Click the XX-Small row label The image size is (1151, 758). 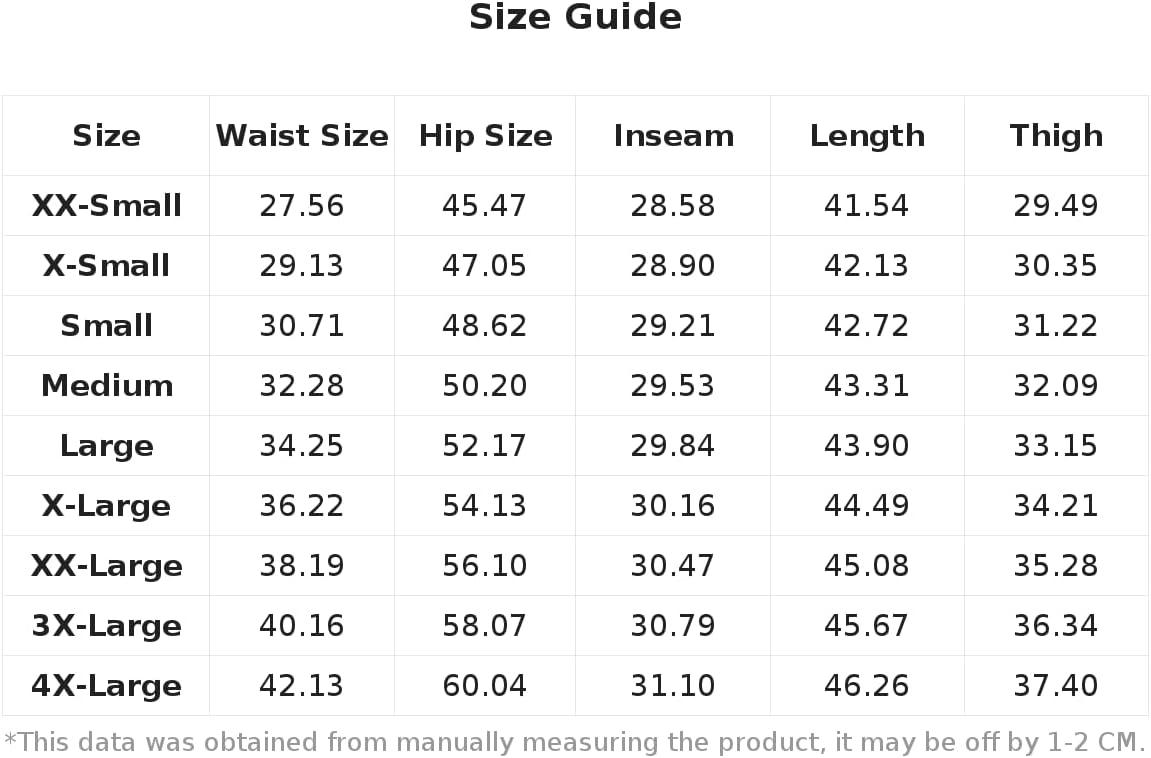(x=106, y=205)
